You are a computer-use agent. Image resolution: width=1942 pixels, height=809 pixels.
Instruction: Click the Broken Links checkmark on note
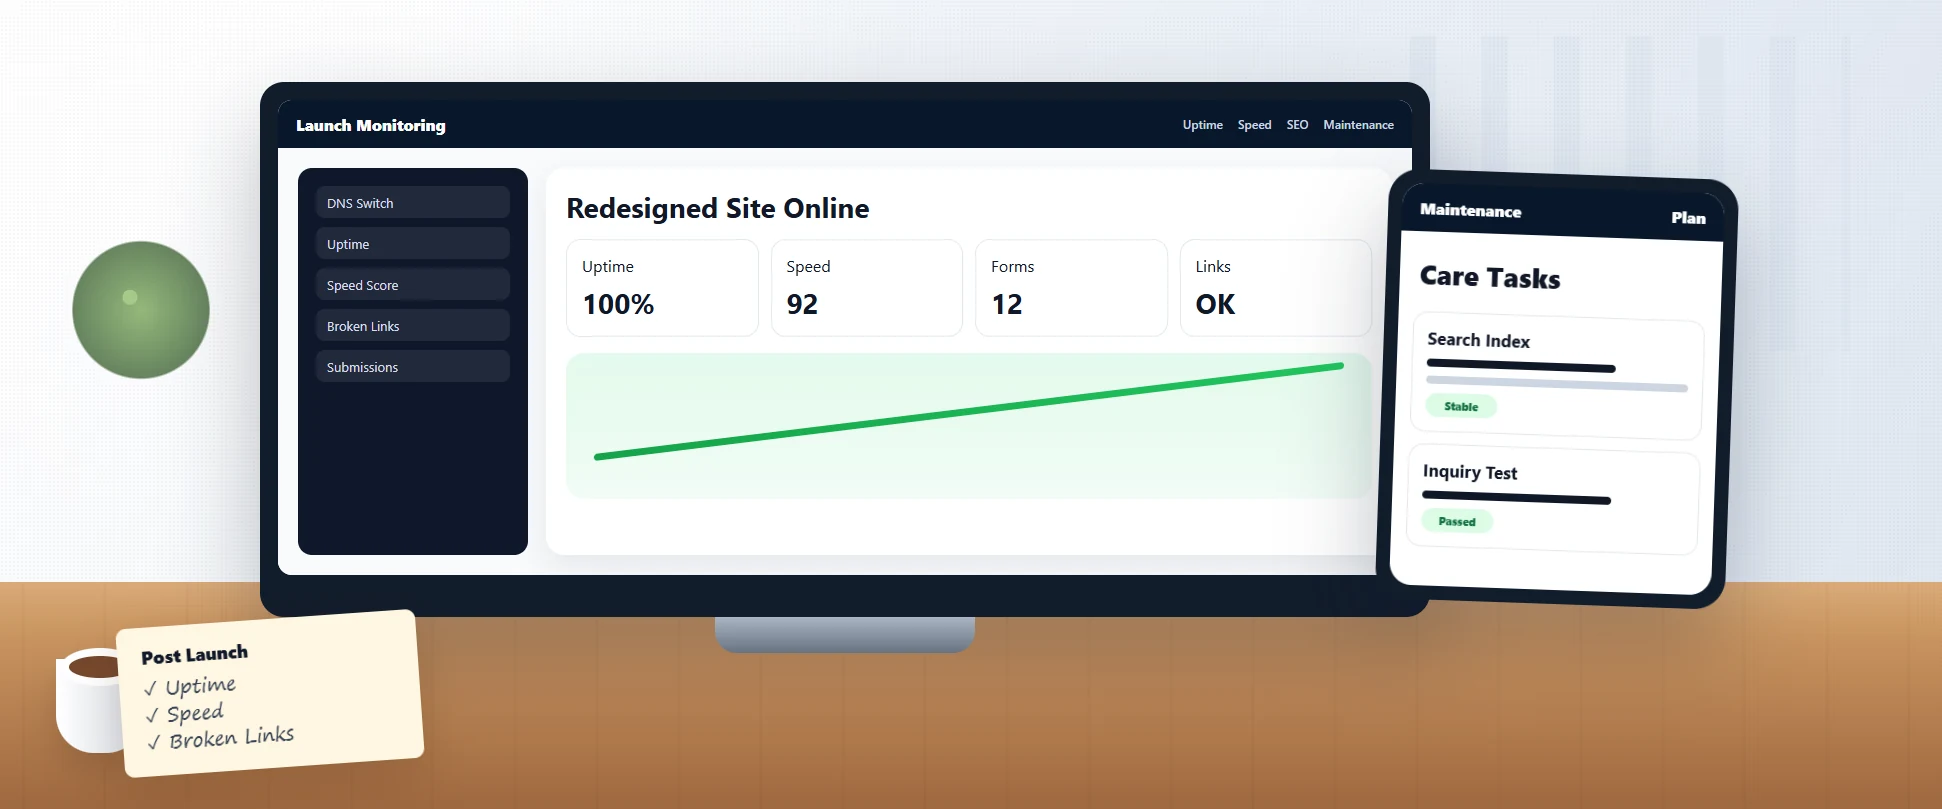154,743
